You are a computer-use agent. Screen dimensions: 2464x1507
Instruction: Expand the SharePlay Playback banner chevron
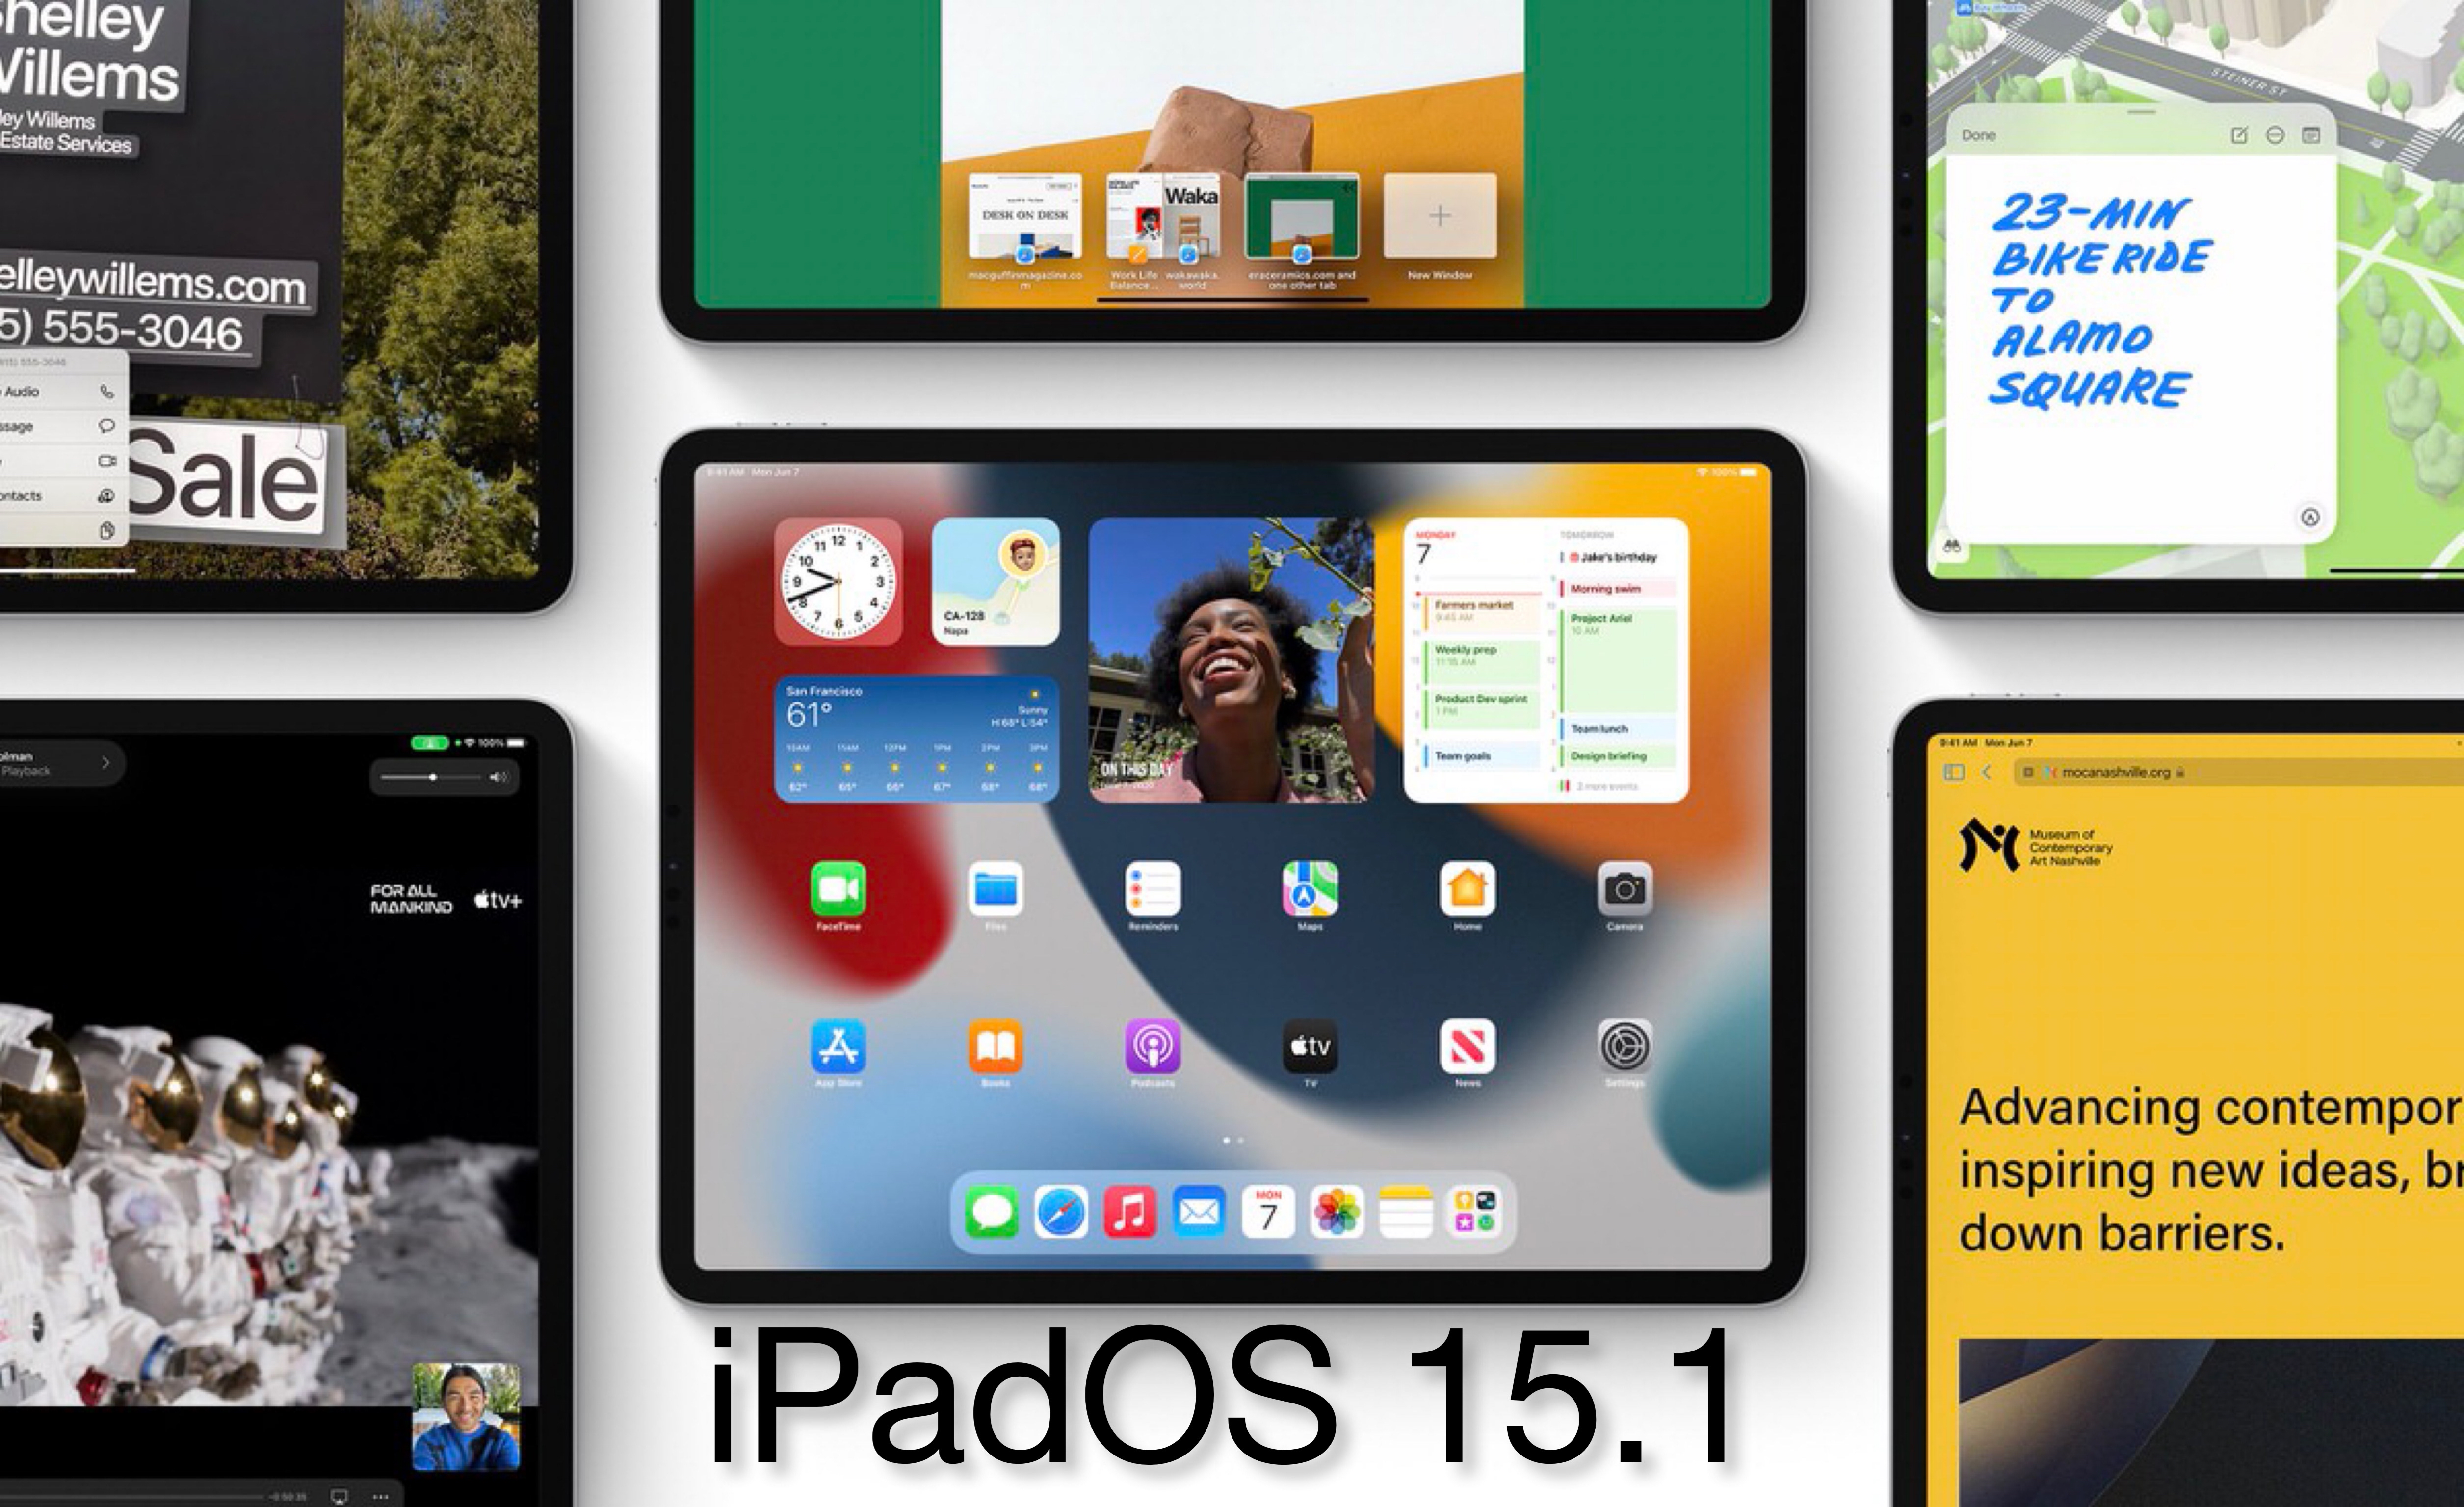(x=106, y=763)
